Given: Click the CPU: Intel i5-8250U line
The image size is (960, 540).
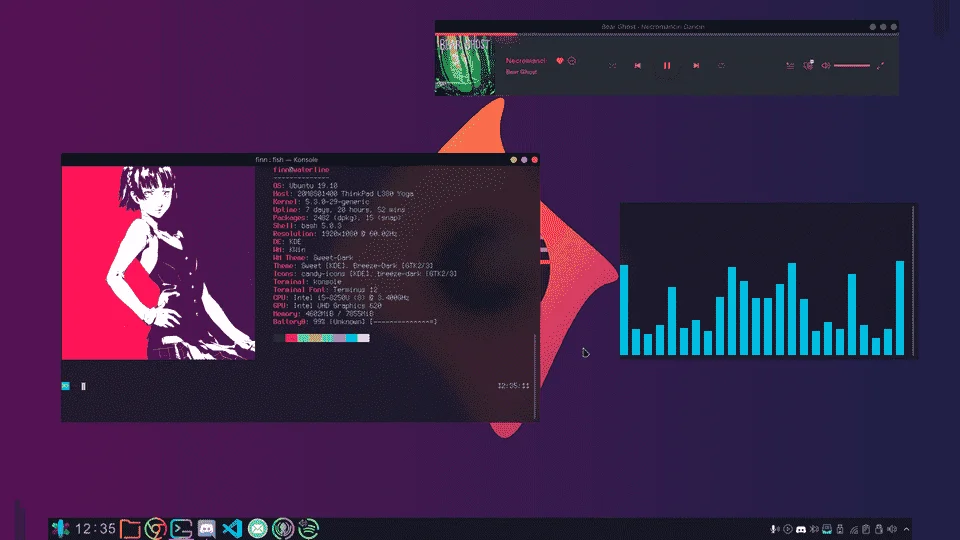Looking at the screenshot, I should 341,298.
